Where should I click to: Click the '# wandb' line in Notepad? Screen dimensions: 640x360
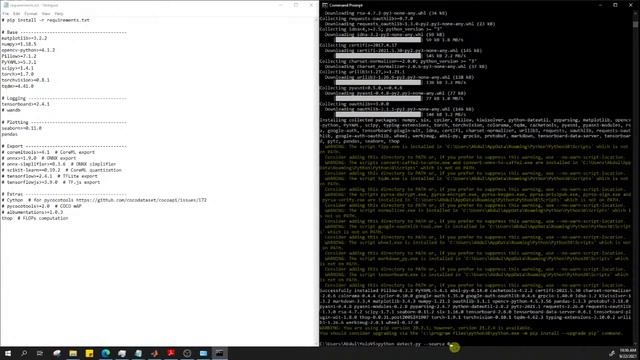click(x=11, y=110)
